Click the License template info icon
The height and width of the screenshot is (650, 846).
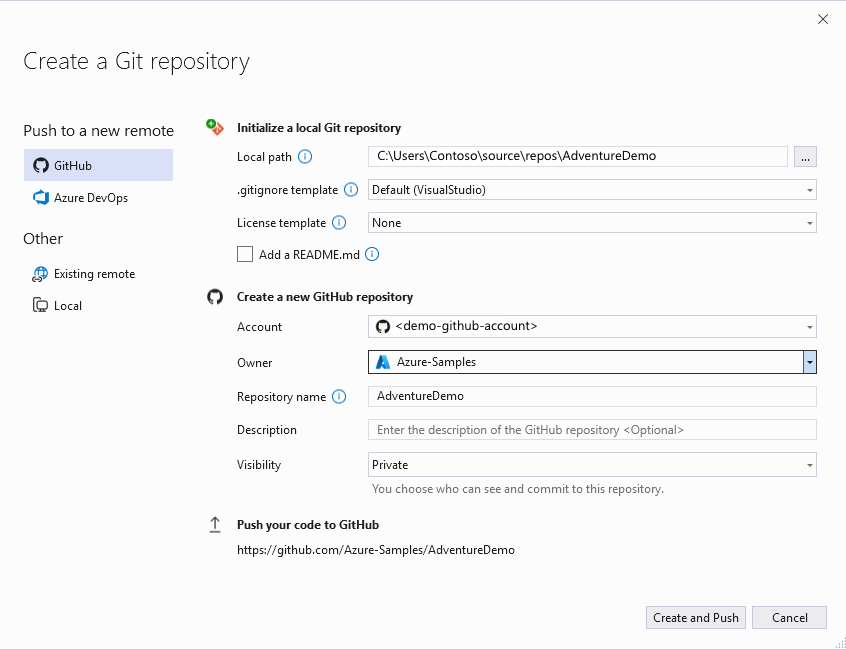click(x=339, y=222)
